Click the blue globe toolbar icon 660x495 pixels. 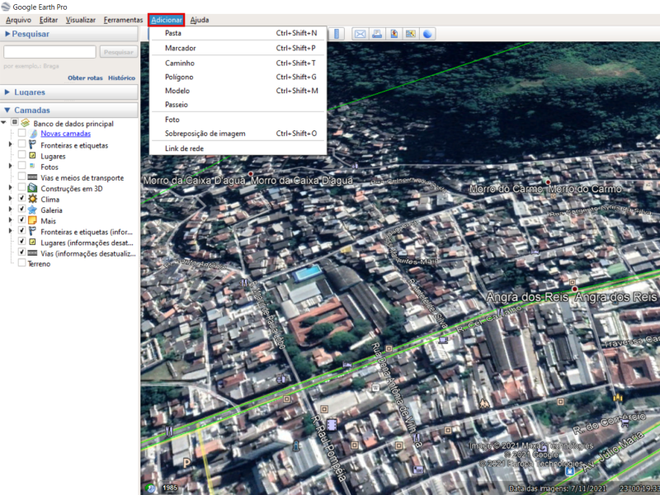point(427,34)
